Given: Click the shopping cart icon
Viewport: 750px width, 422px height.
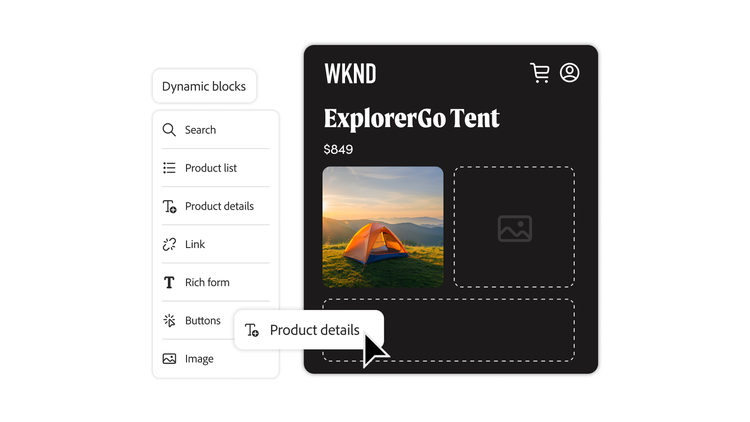Looking at the screenshot, I should [x=540, y=73].
